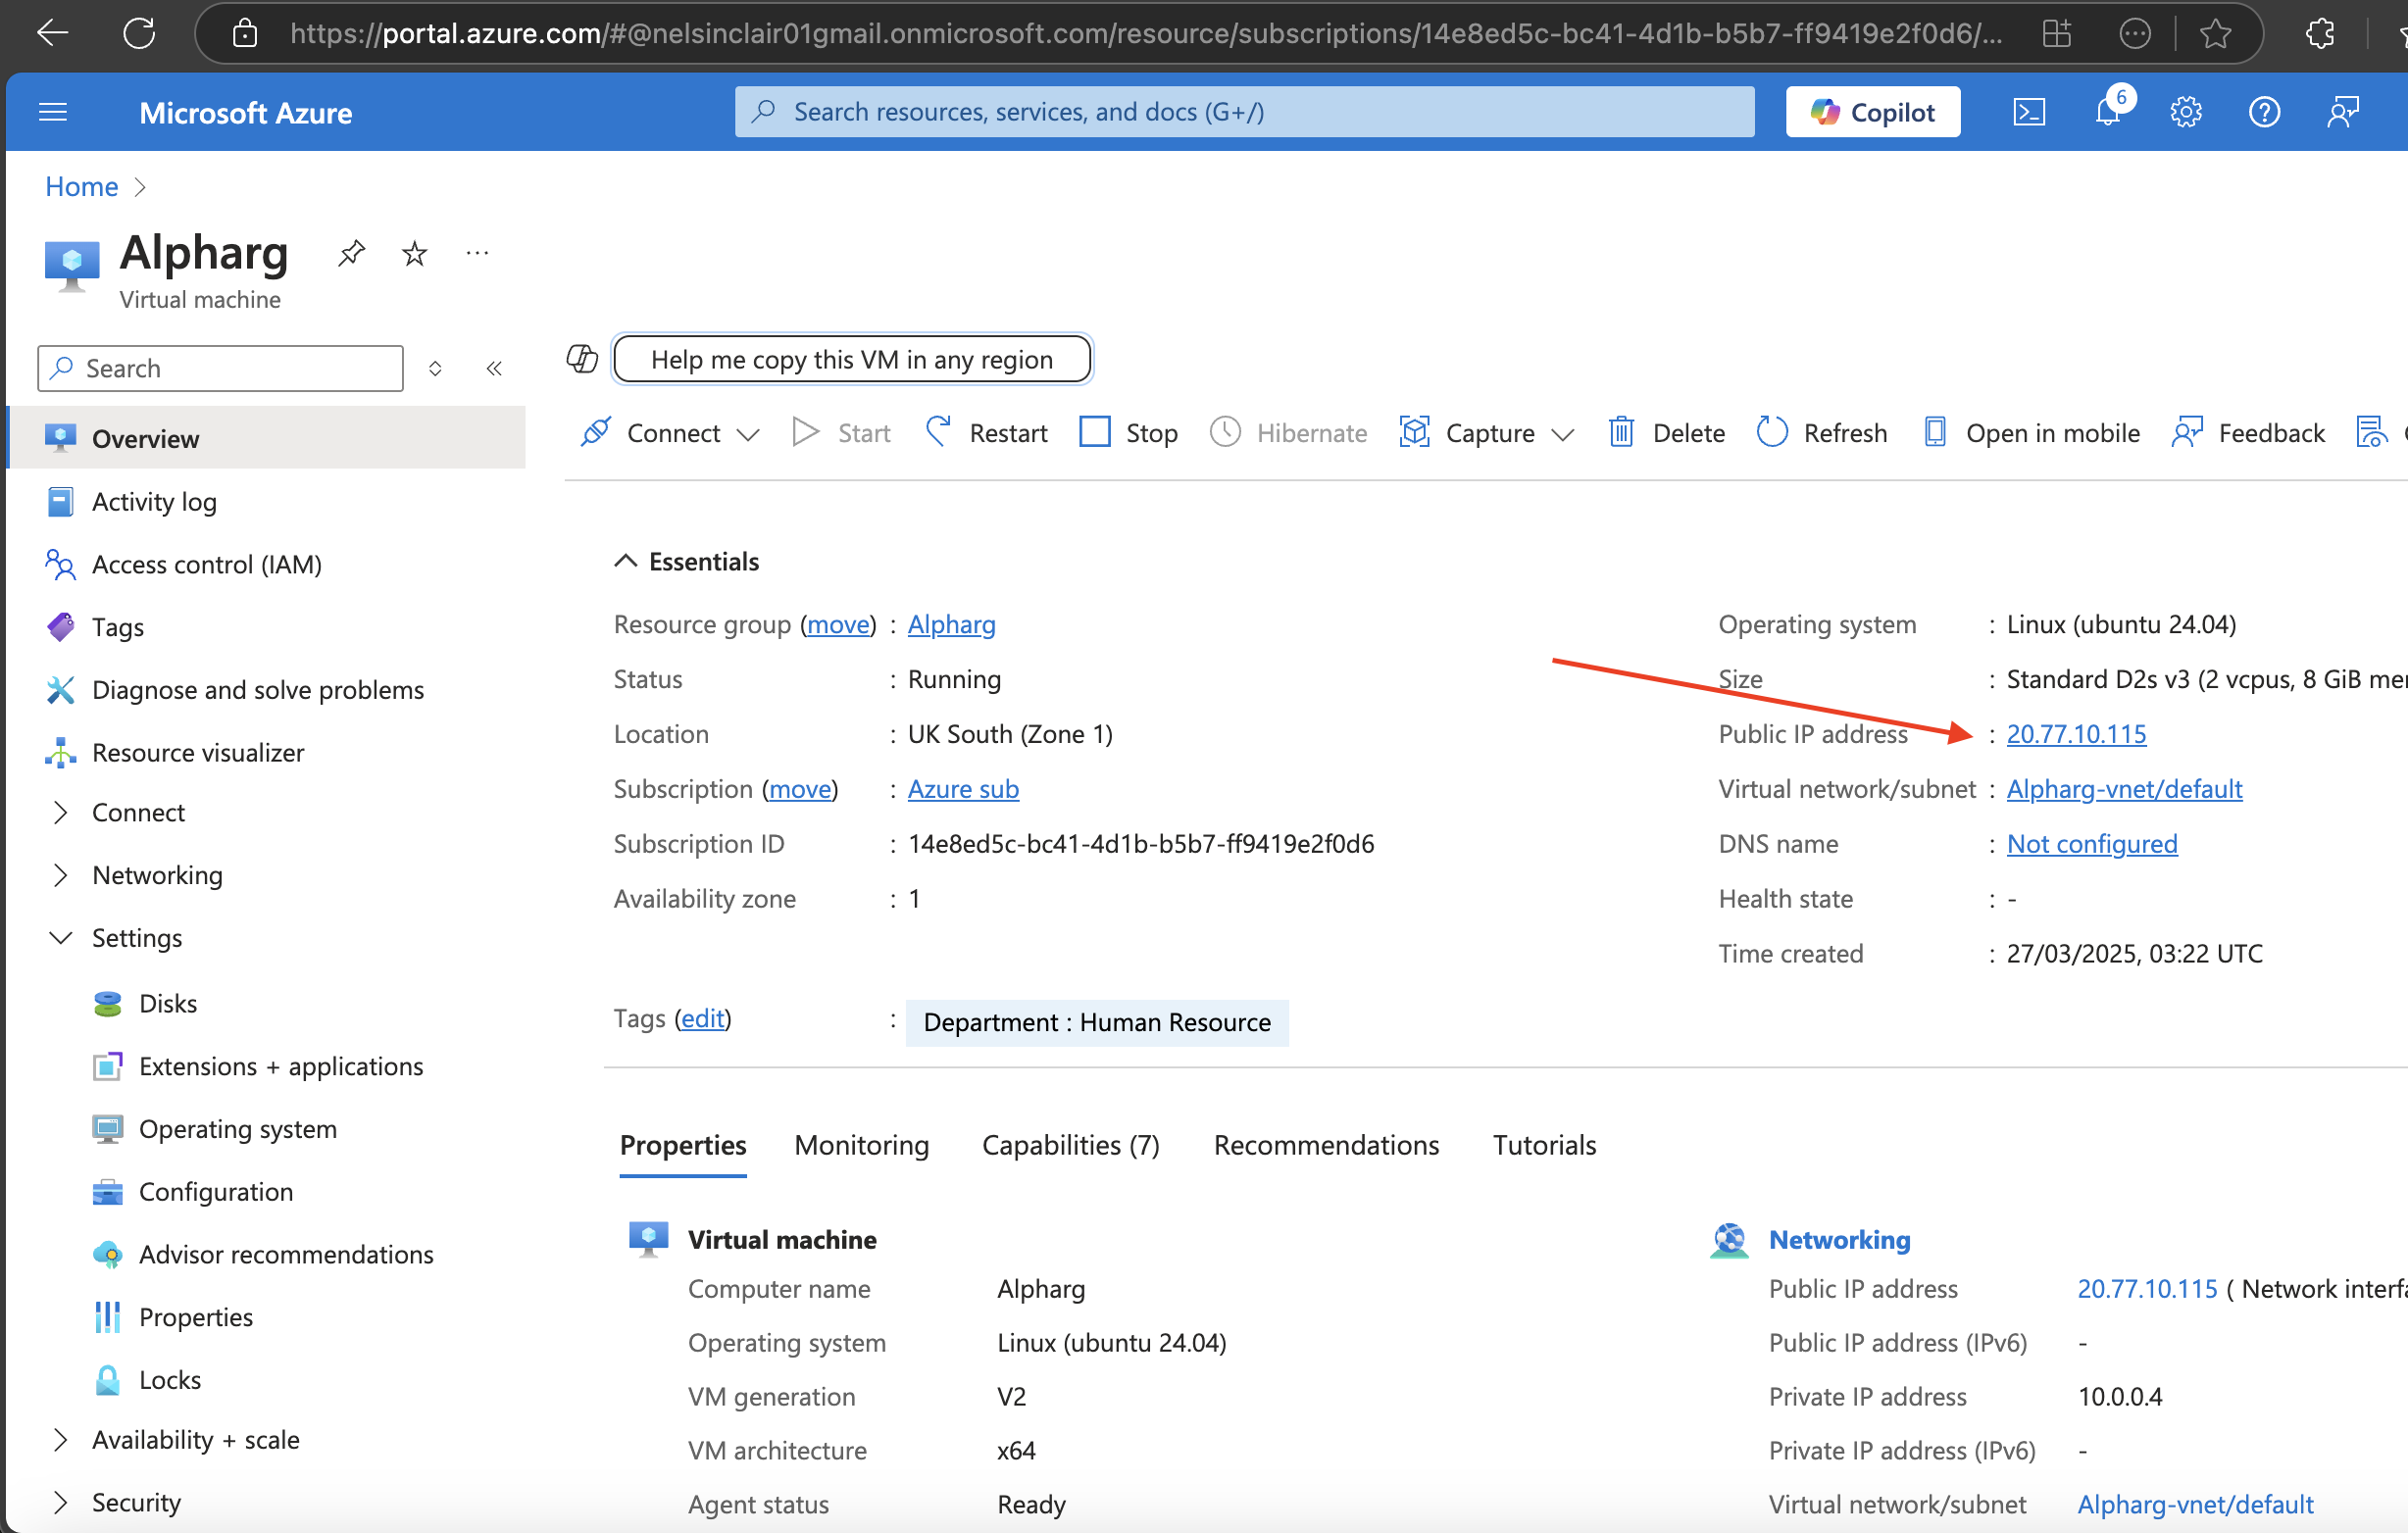Viewport: 2408px width, 1533px height.
Task: Open Cloud Shell from the top bar
Action: 2029,112
